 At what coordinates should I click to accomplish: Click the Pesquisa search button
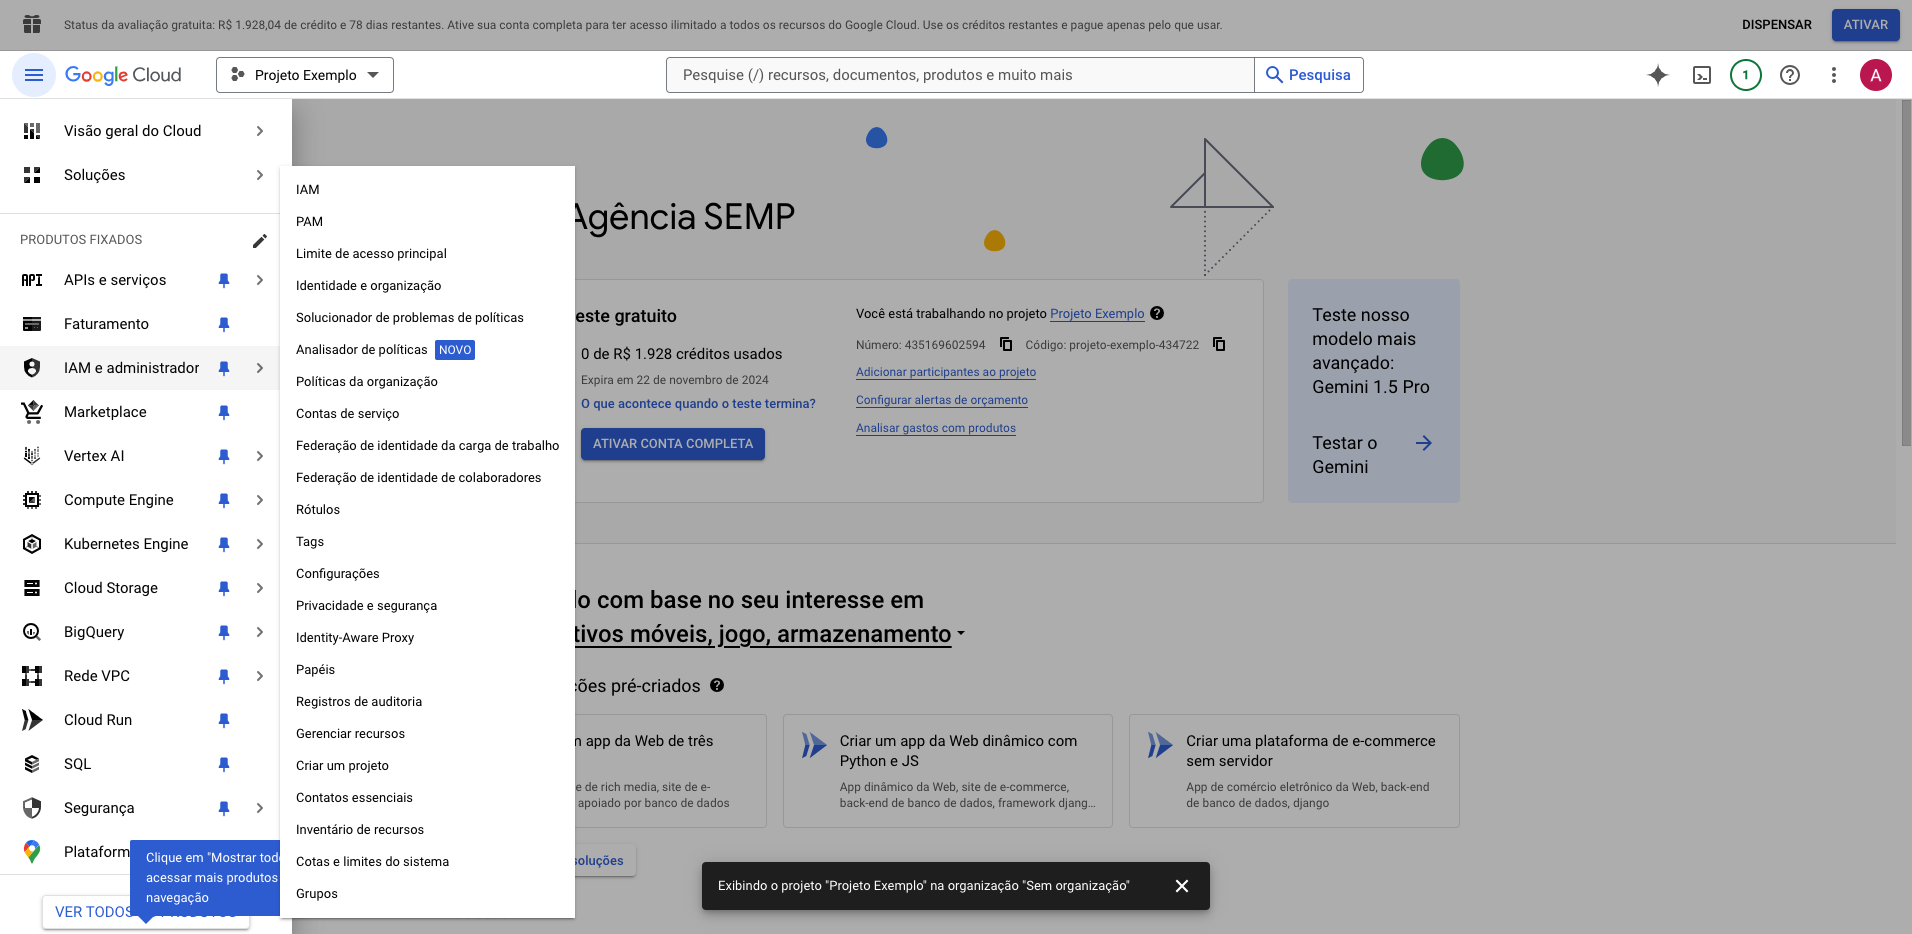(x=1309, y=75)
